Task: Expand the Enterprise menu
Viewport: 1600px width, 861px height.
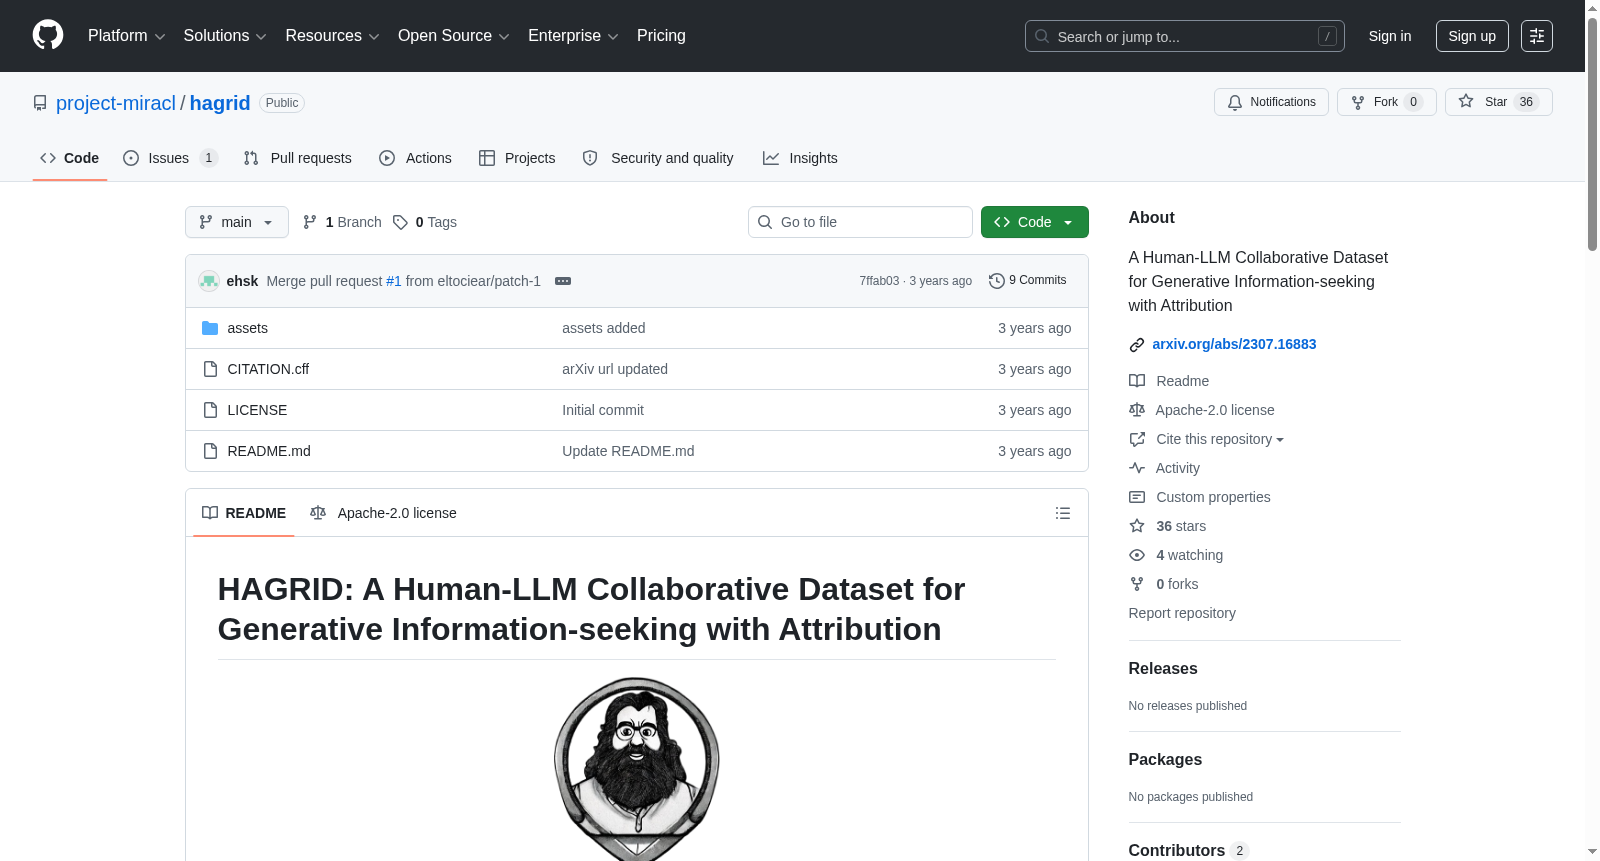Action: [573, 36]
